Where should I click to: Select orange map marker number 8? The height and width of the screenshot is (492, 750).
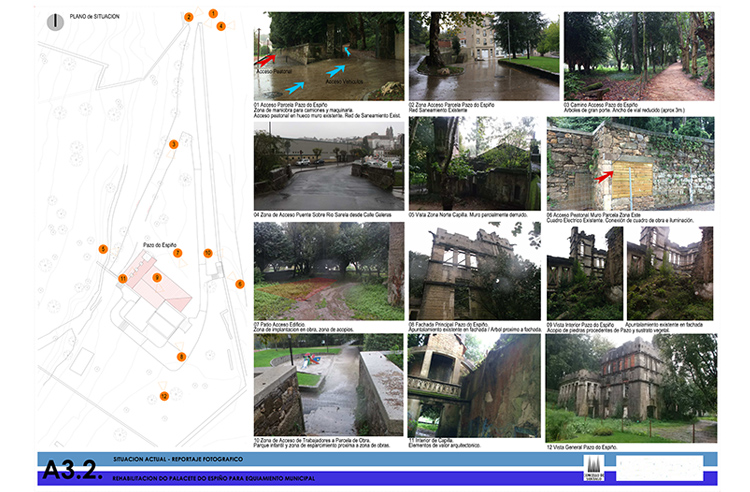(x=181, y=356)
